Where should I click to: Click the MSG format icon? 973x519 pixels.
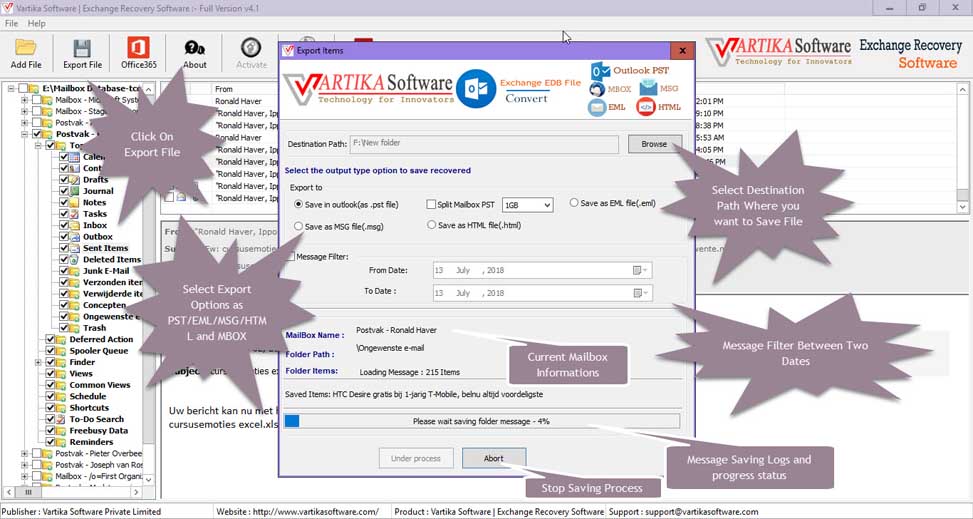(648, 88)
